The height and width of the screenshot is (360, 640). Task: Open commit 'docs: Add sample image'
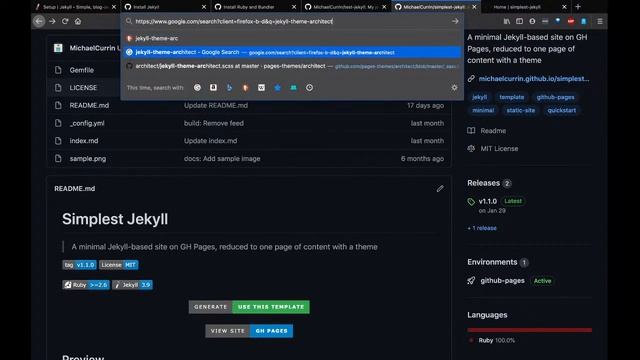(x=222, y=158)
